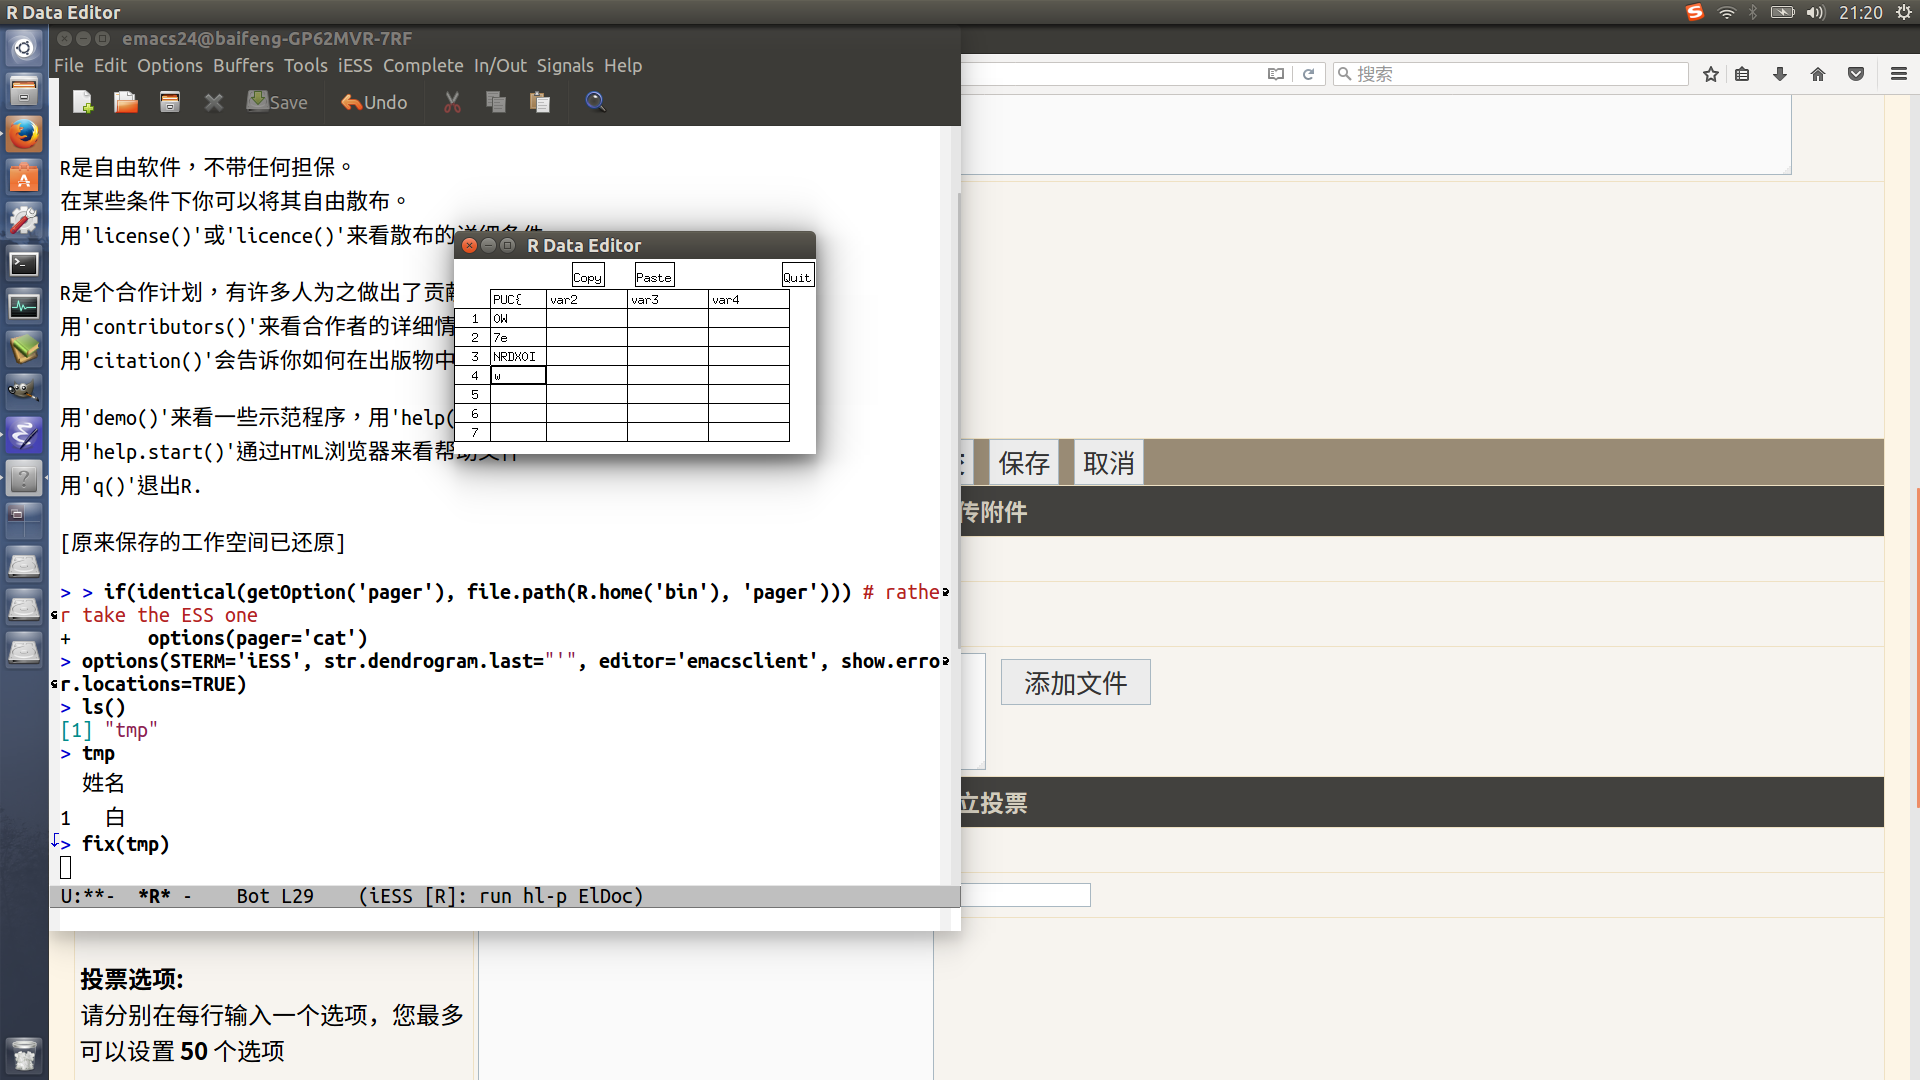This screenshot has width=1920, height=1080.
Task: Open the iESS menu
Action: pyautogui.click(x=355, y=66)
